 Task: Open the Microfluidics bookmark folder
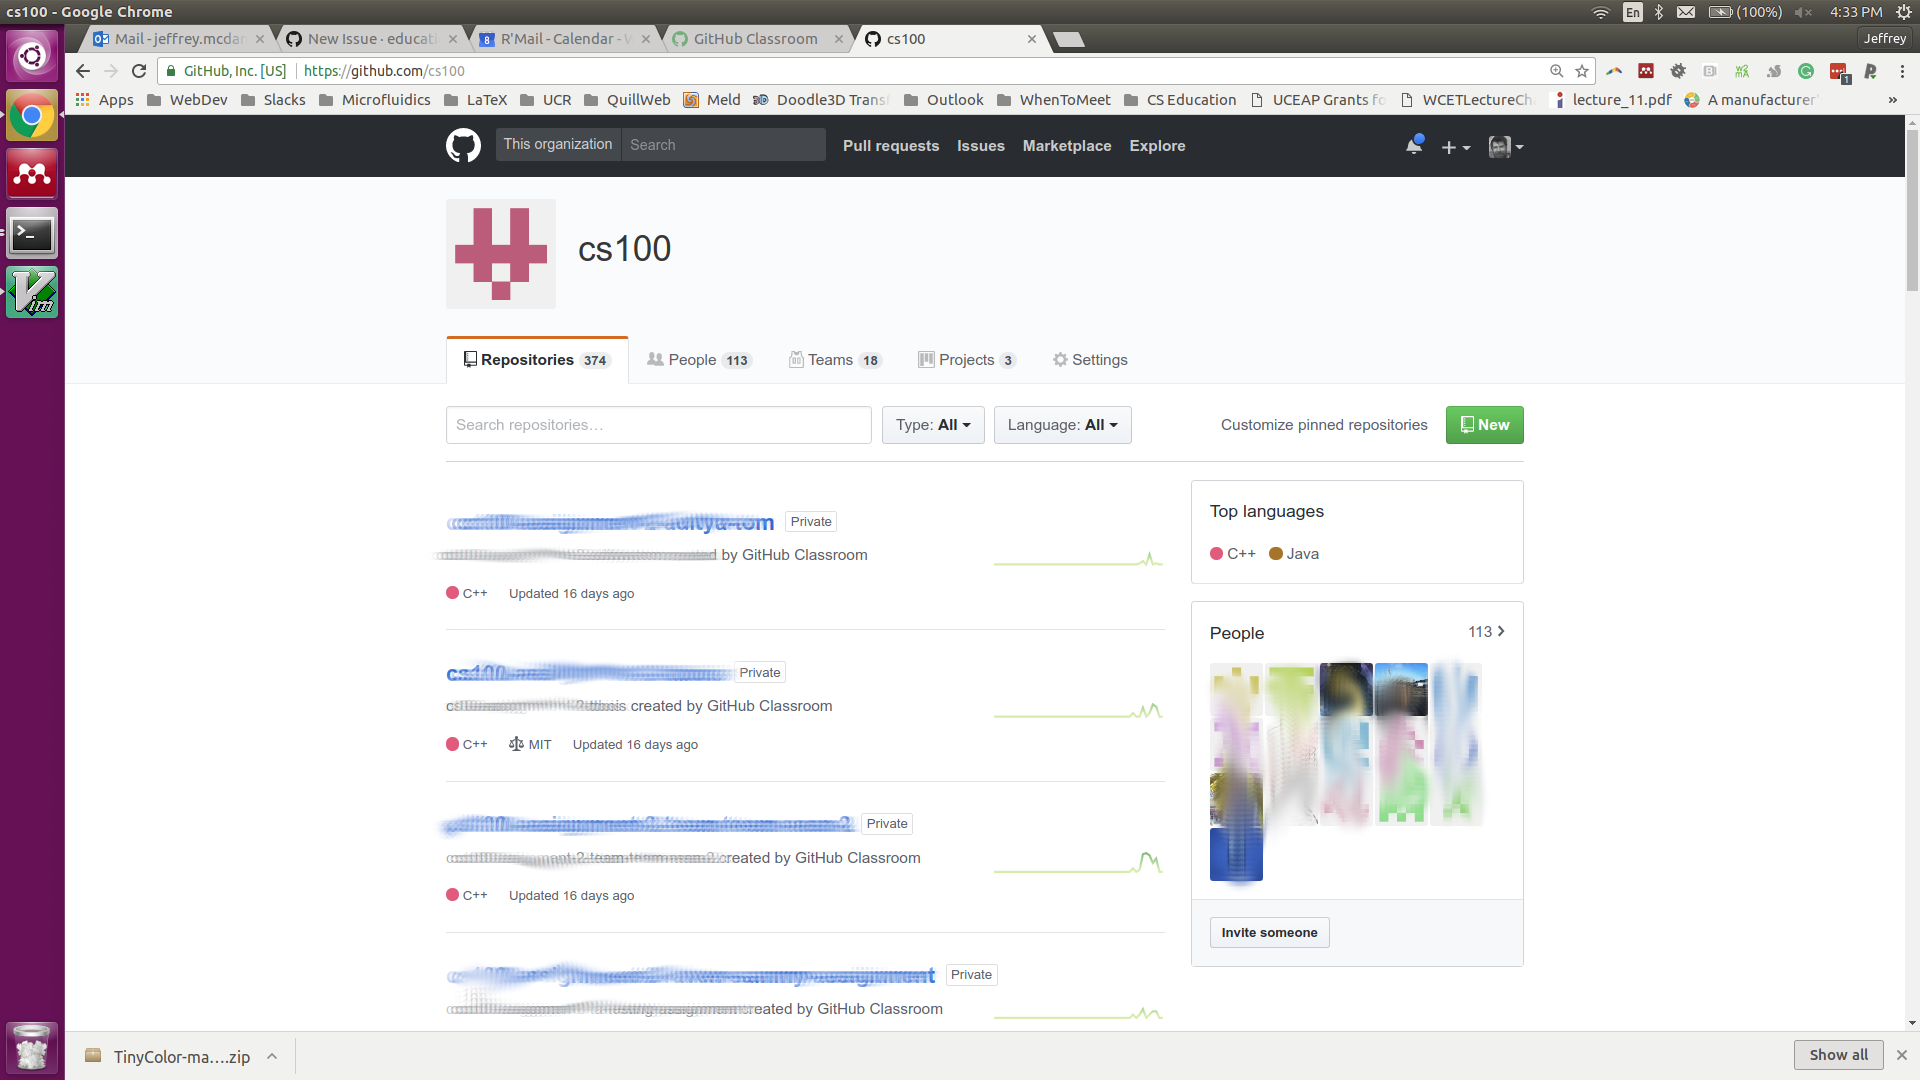[x=375, y=100]
